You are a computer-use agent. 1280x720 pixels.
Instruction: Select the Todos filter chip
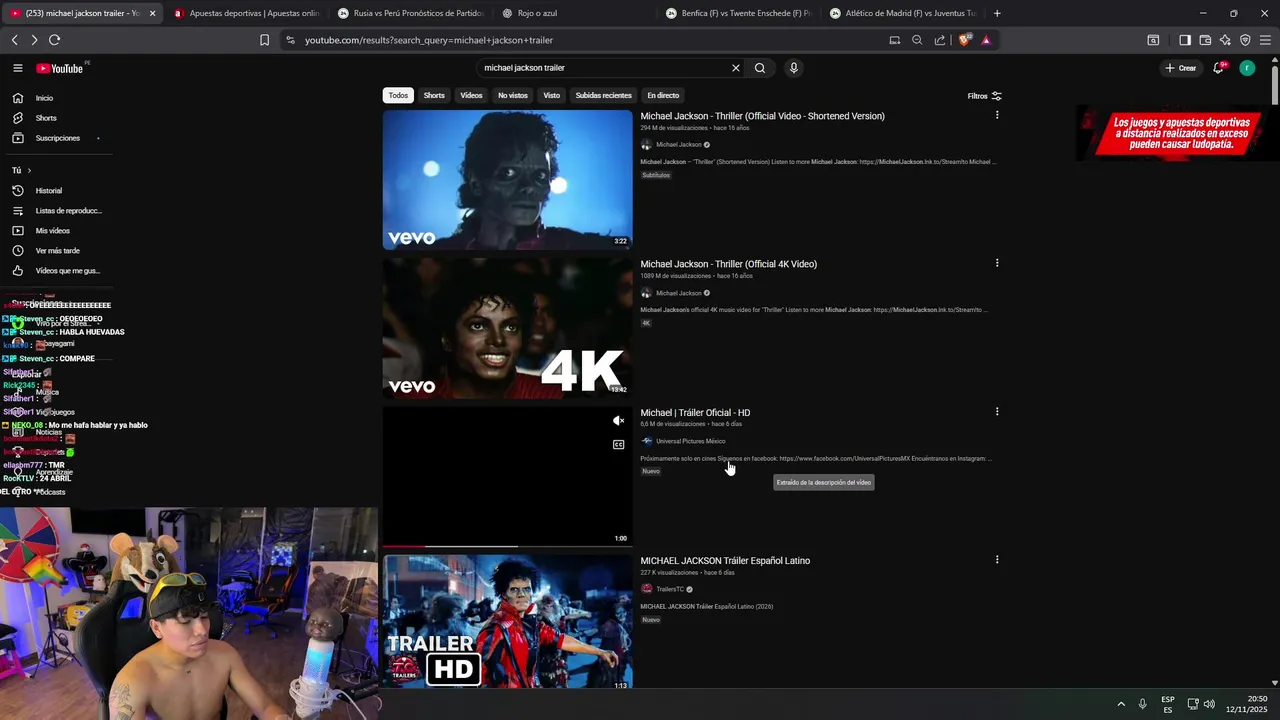coord(398,95)
